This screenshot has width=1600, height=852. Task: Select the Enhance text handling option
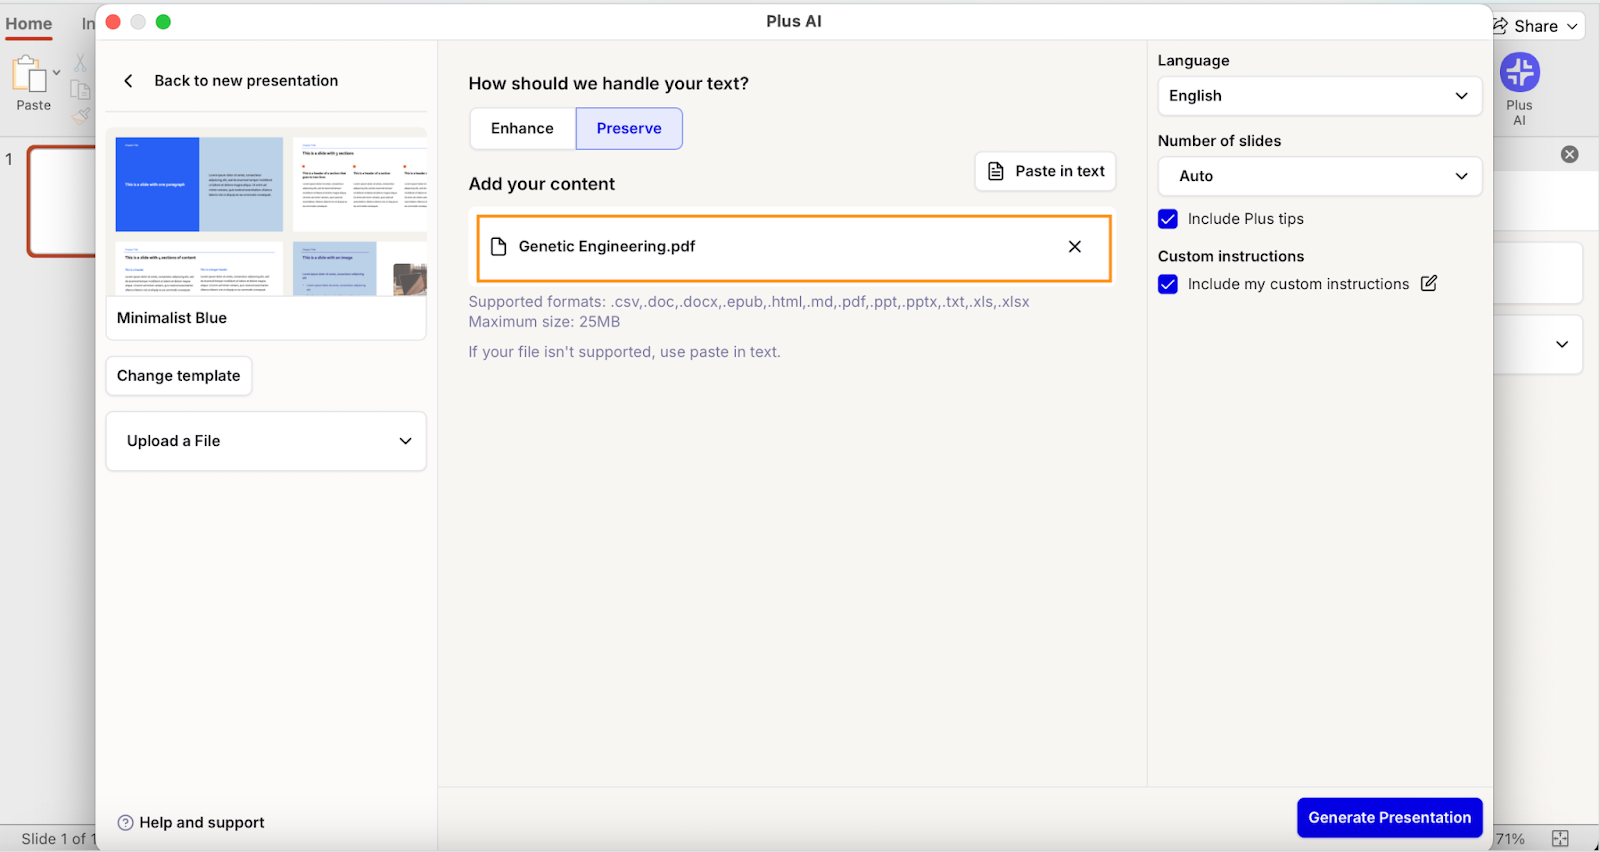coord(522,129)
